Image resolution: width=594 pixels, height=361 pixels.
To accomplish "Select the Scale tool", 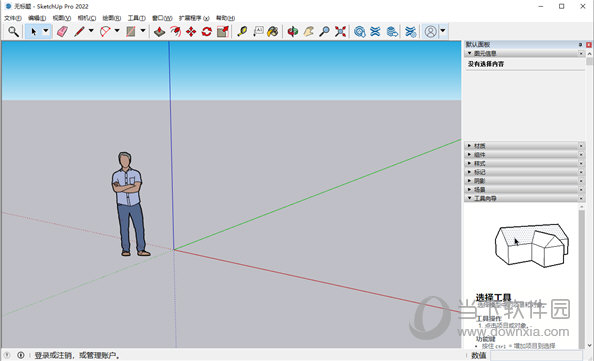I will [223, 31].
